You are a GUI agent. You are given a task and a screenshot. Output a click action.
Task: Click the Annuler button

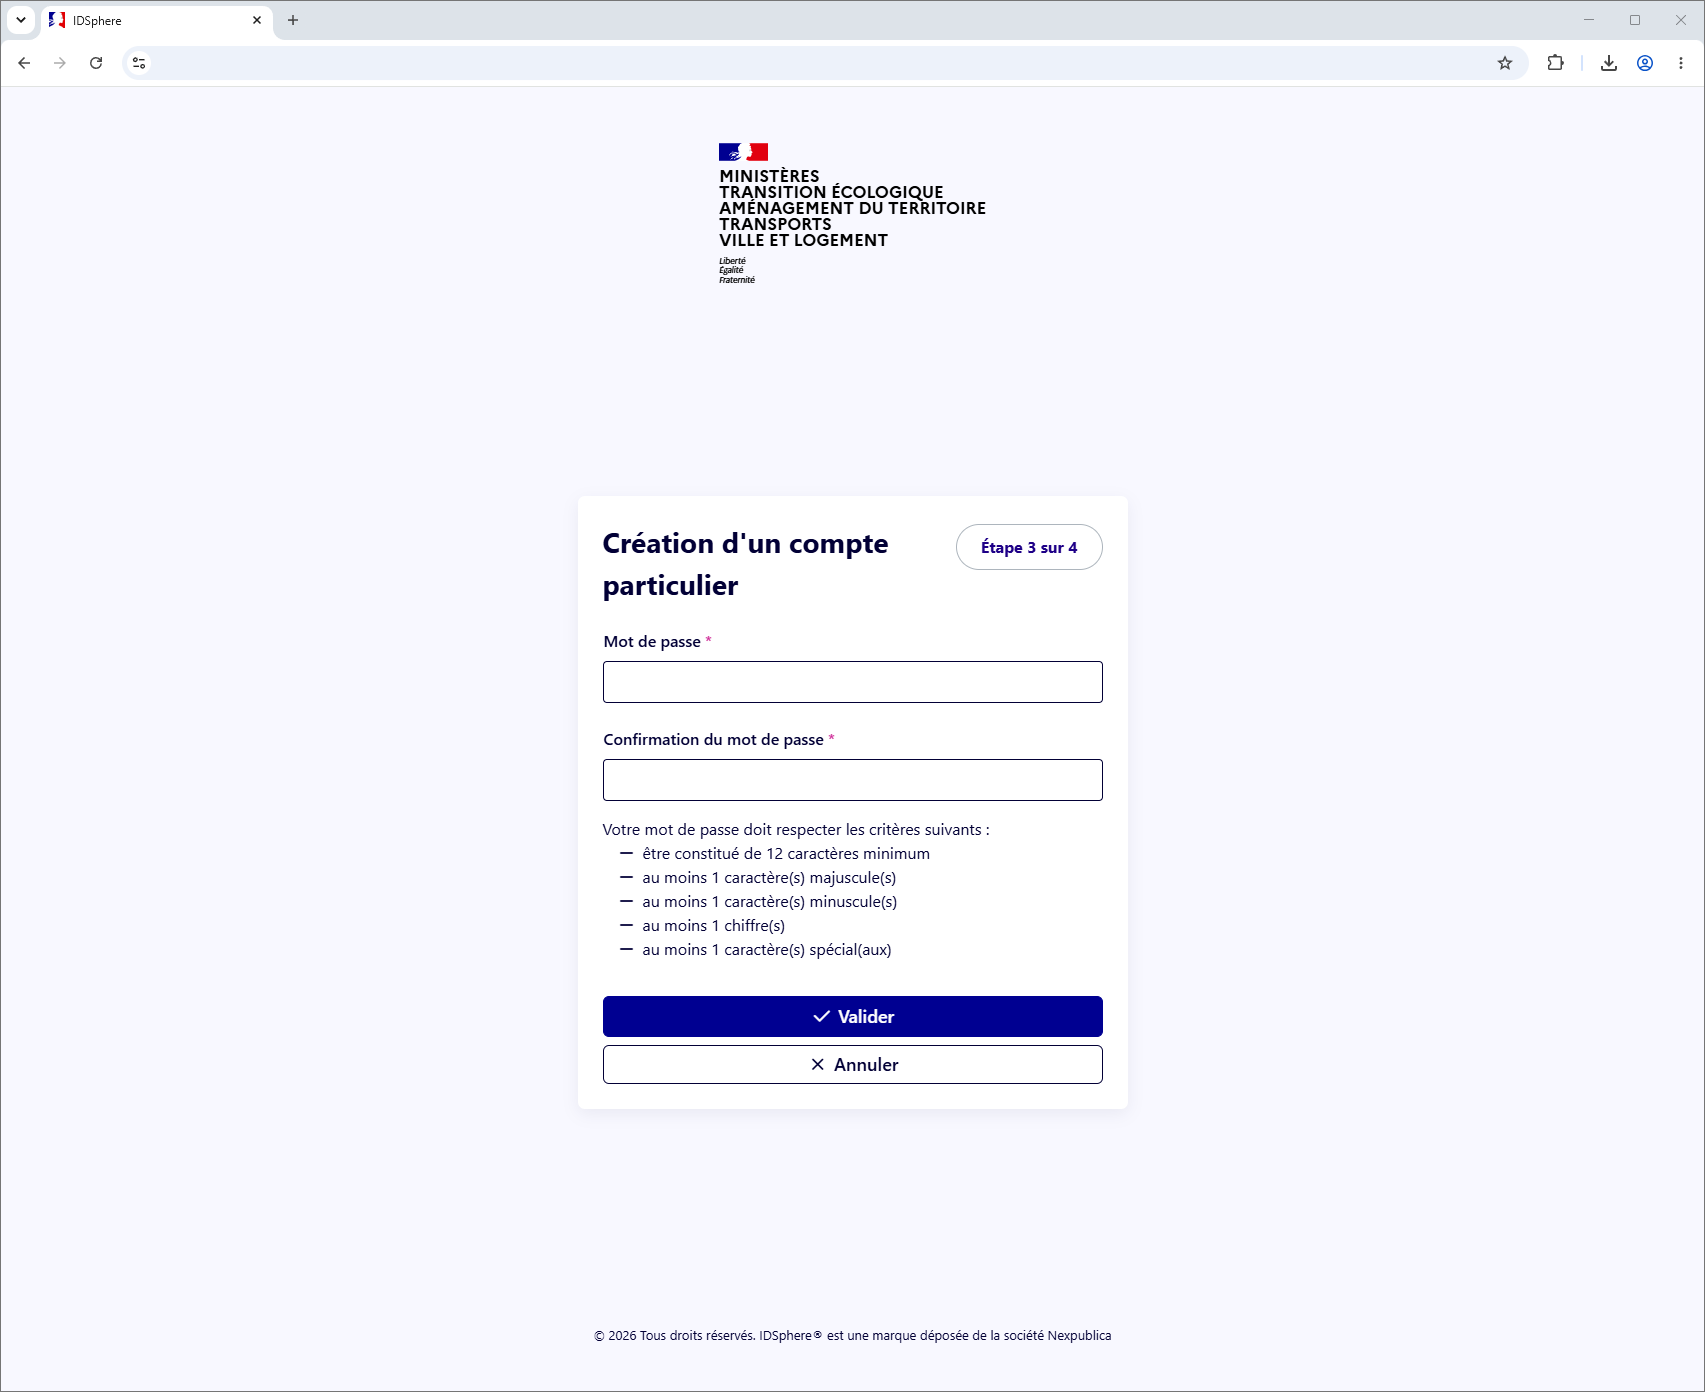(x=853, y=1065)
